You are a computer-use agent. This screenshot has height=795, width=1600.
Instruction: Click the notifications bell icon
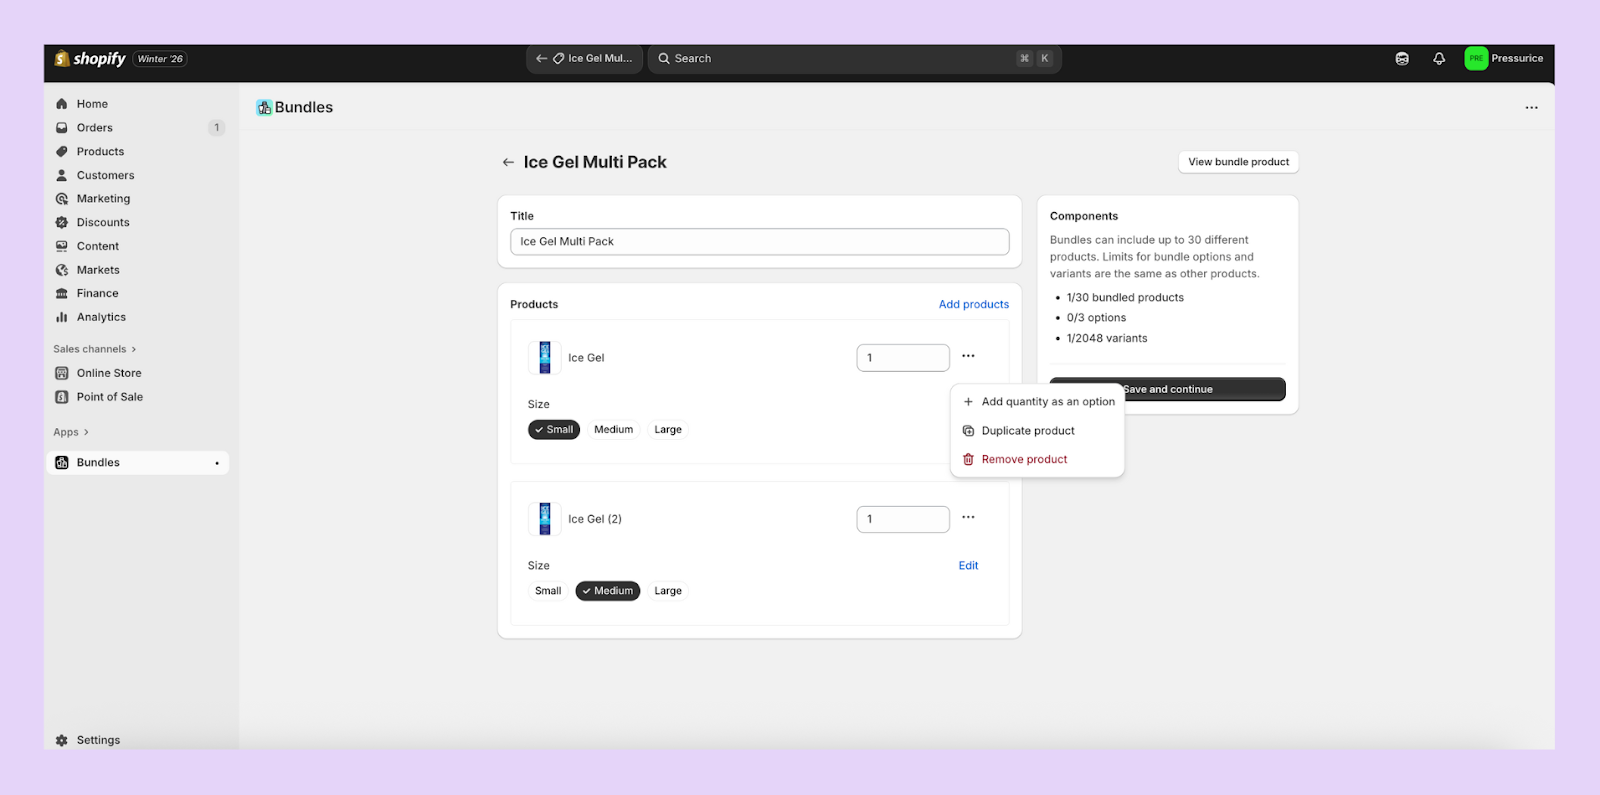tap(1439, 59)
